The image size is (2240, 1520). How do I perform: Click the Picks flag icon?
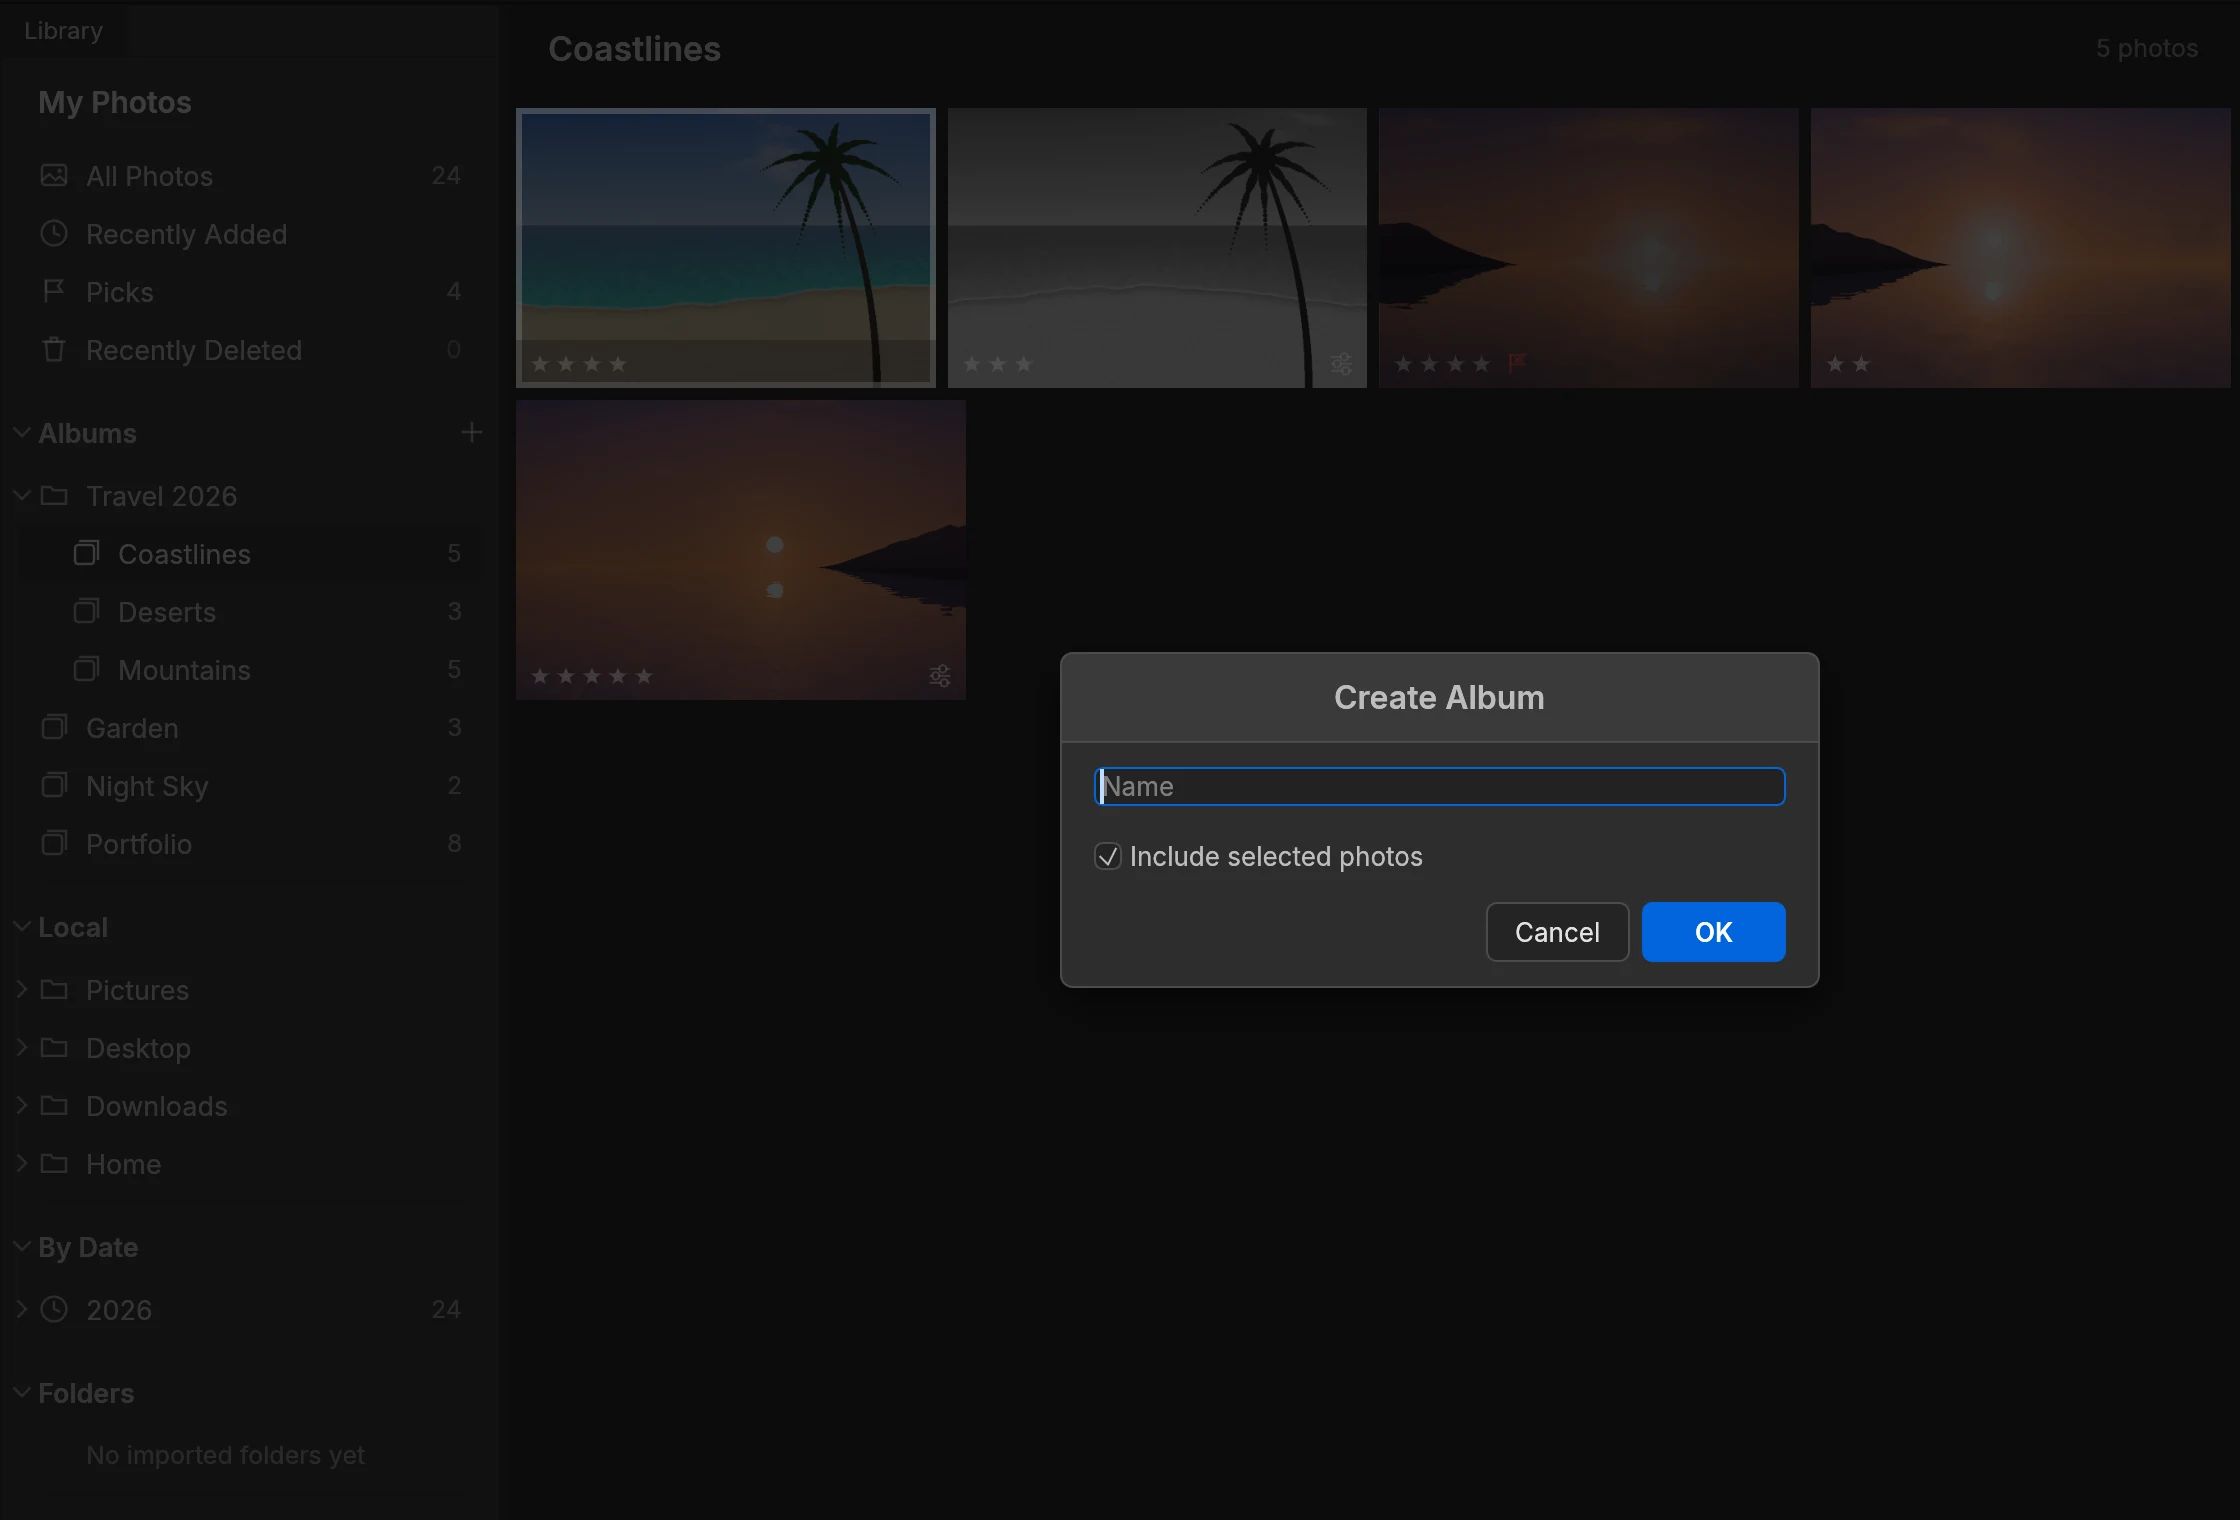click(54, 292)
